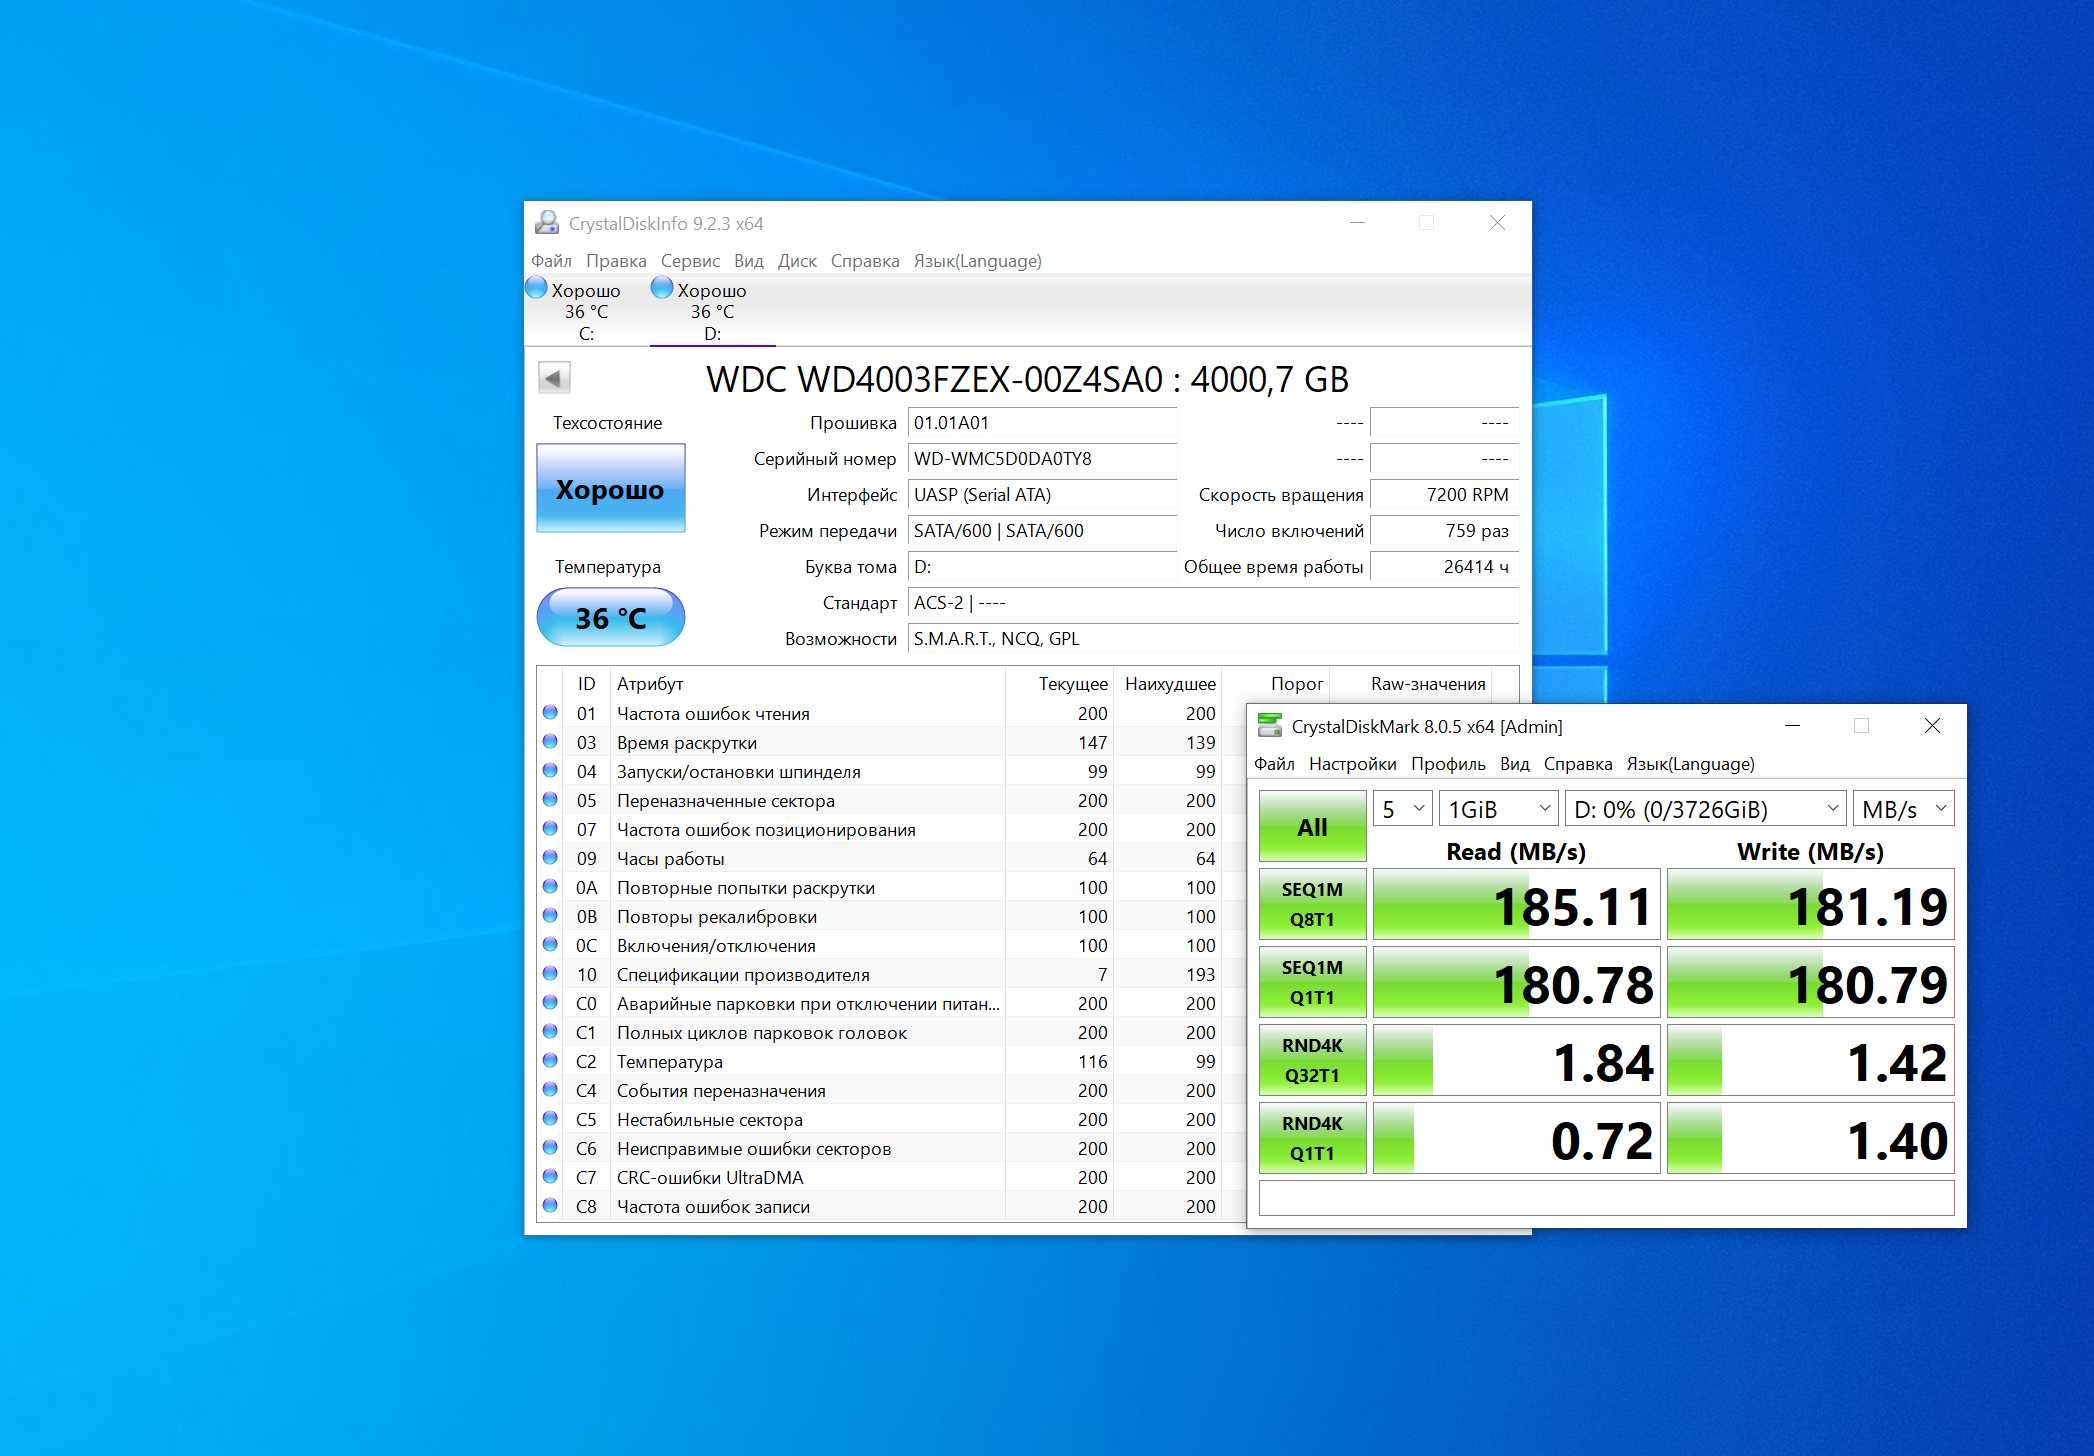Click the serial number field WD-WMC5D0DA0TY8
This screenshot has height=1456, width=2094.
tap(1042, 459)
